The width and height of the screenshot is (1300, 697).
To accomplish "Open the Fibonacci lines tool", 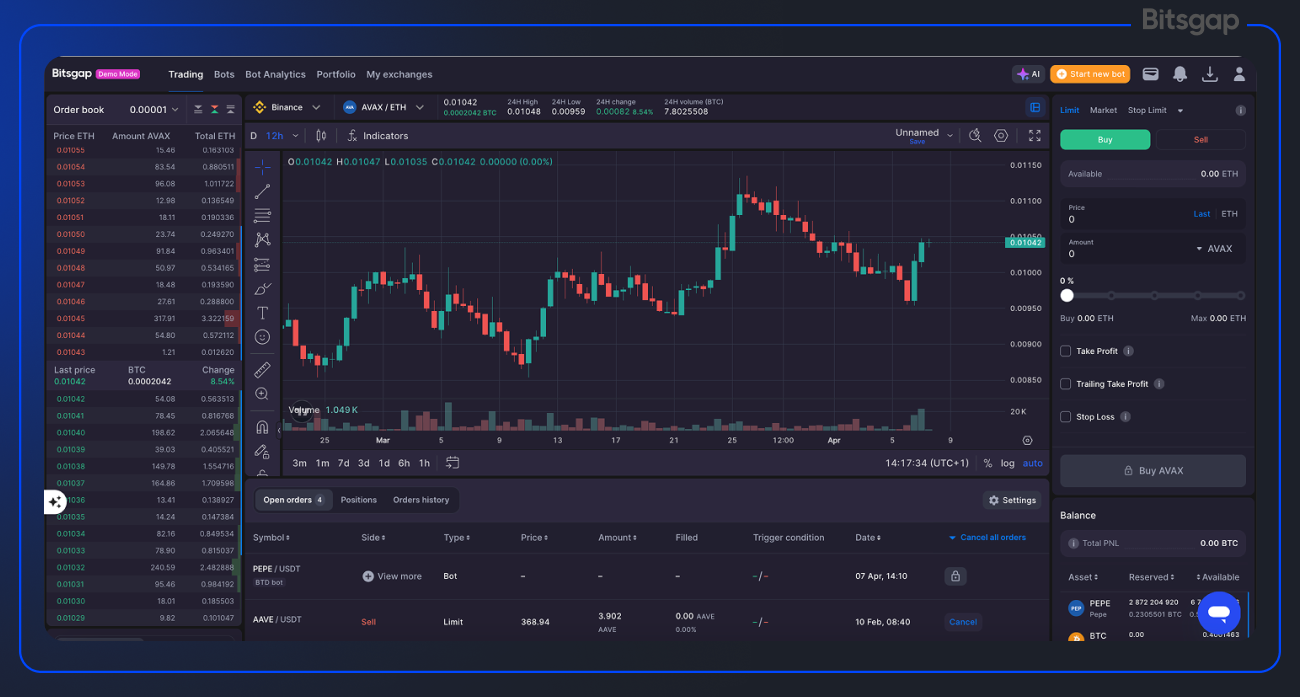I will coord(262,215).
